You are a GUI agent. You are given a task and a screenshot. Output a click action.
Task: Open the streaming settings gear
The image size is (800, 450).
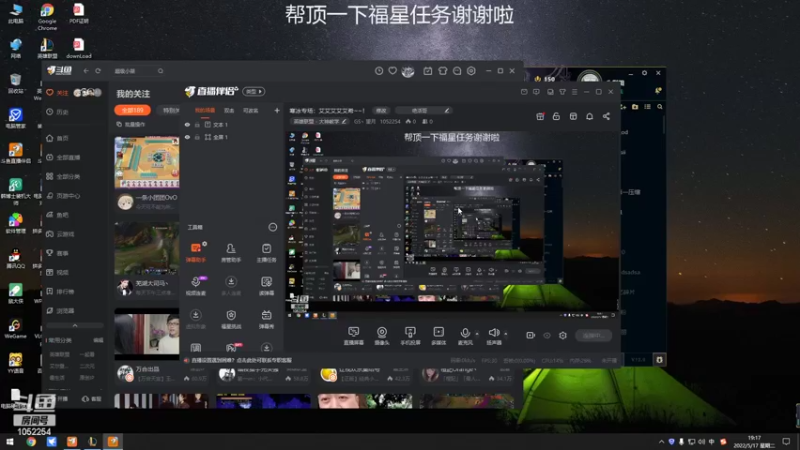(x=563, y=335)
